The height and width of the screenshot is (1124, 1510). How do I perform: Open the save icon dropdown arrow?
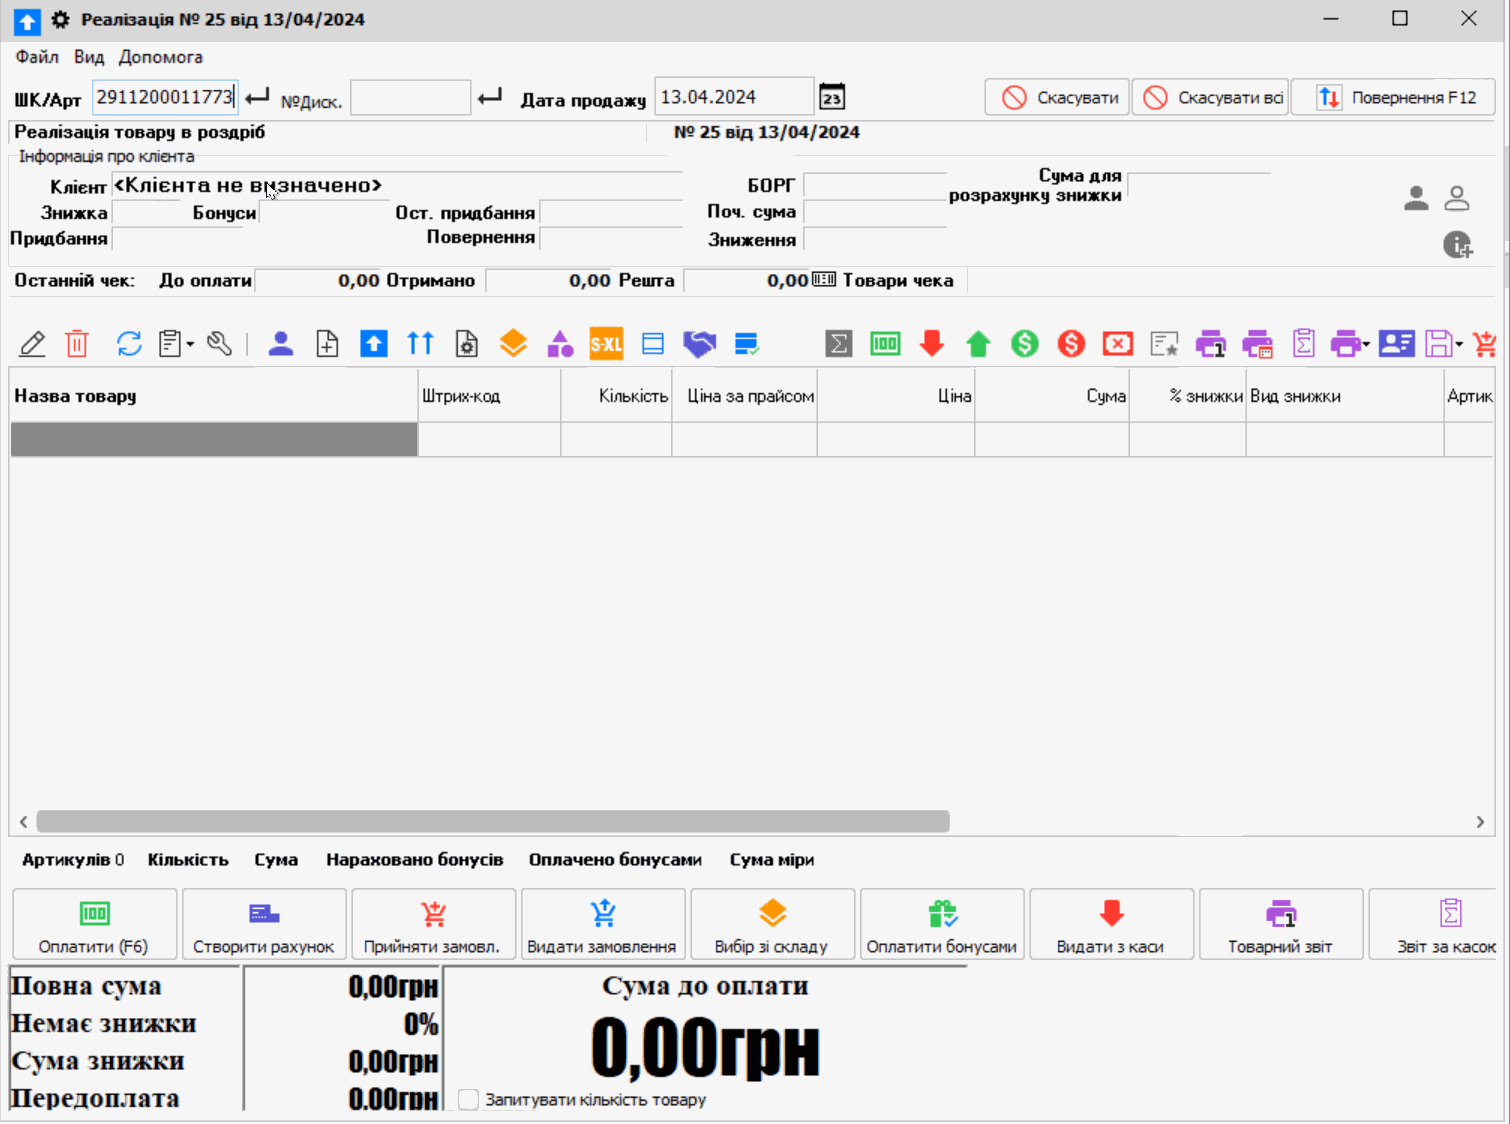[x=1458, y=343]
